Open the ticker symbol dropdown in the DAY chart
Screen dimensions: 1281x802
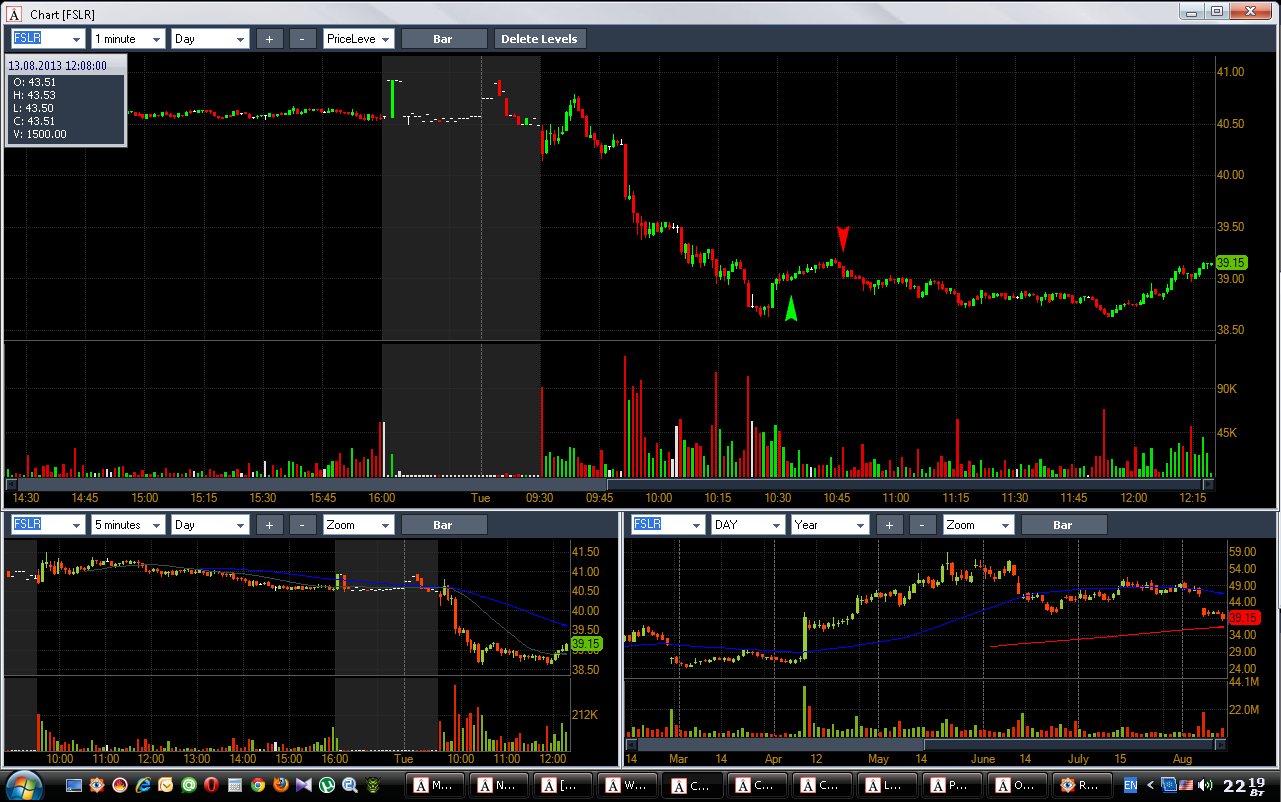coord(668,524)
